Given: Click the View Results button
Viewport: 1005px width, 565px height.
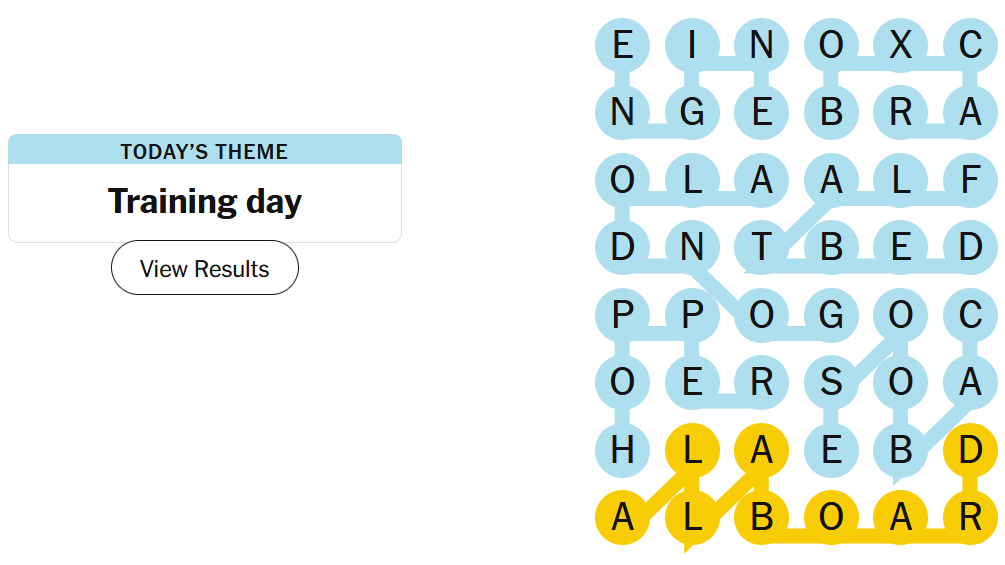Looking at the screenshot, I should 205,268.
